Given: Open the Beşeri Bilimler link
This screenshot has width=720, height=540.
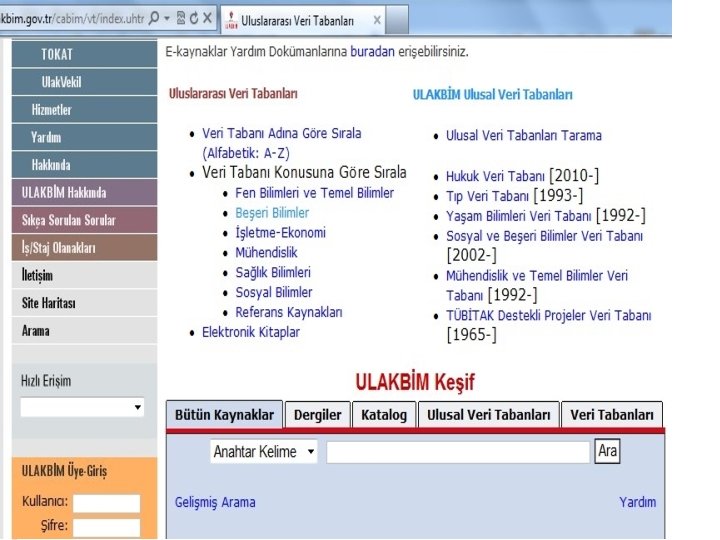Looking at the screenshot, I should 272,213.
